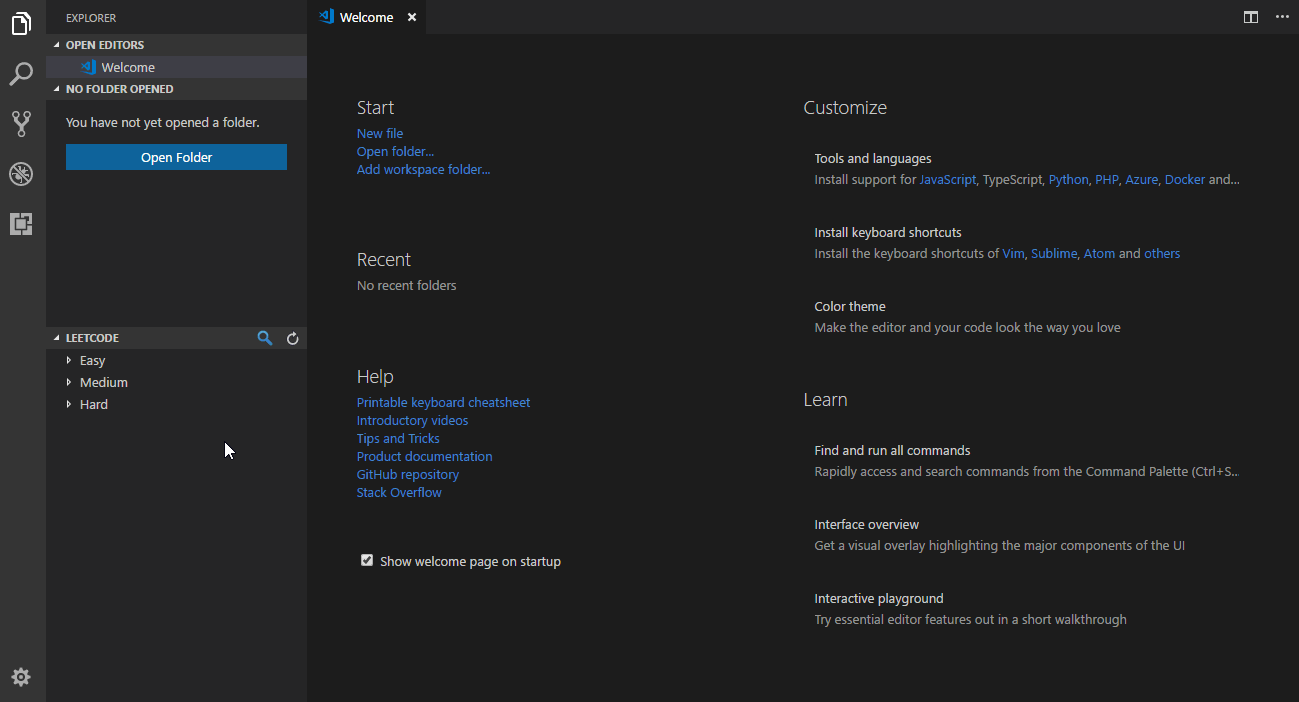Open the Explorer view in activity bar
Image resolution: width=1299 pixels, height=702 pixels.
point(21,24)
